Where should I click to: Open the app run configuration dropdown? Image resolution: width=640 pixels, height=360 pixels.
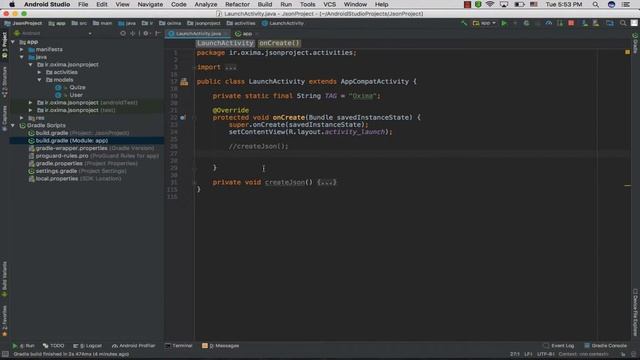click(484, 23)
